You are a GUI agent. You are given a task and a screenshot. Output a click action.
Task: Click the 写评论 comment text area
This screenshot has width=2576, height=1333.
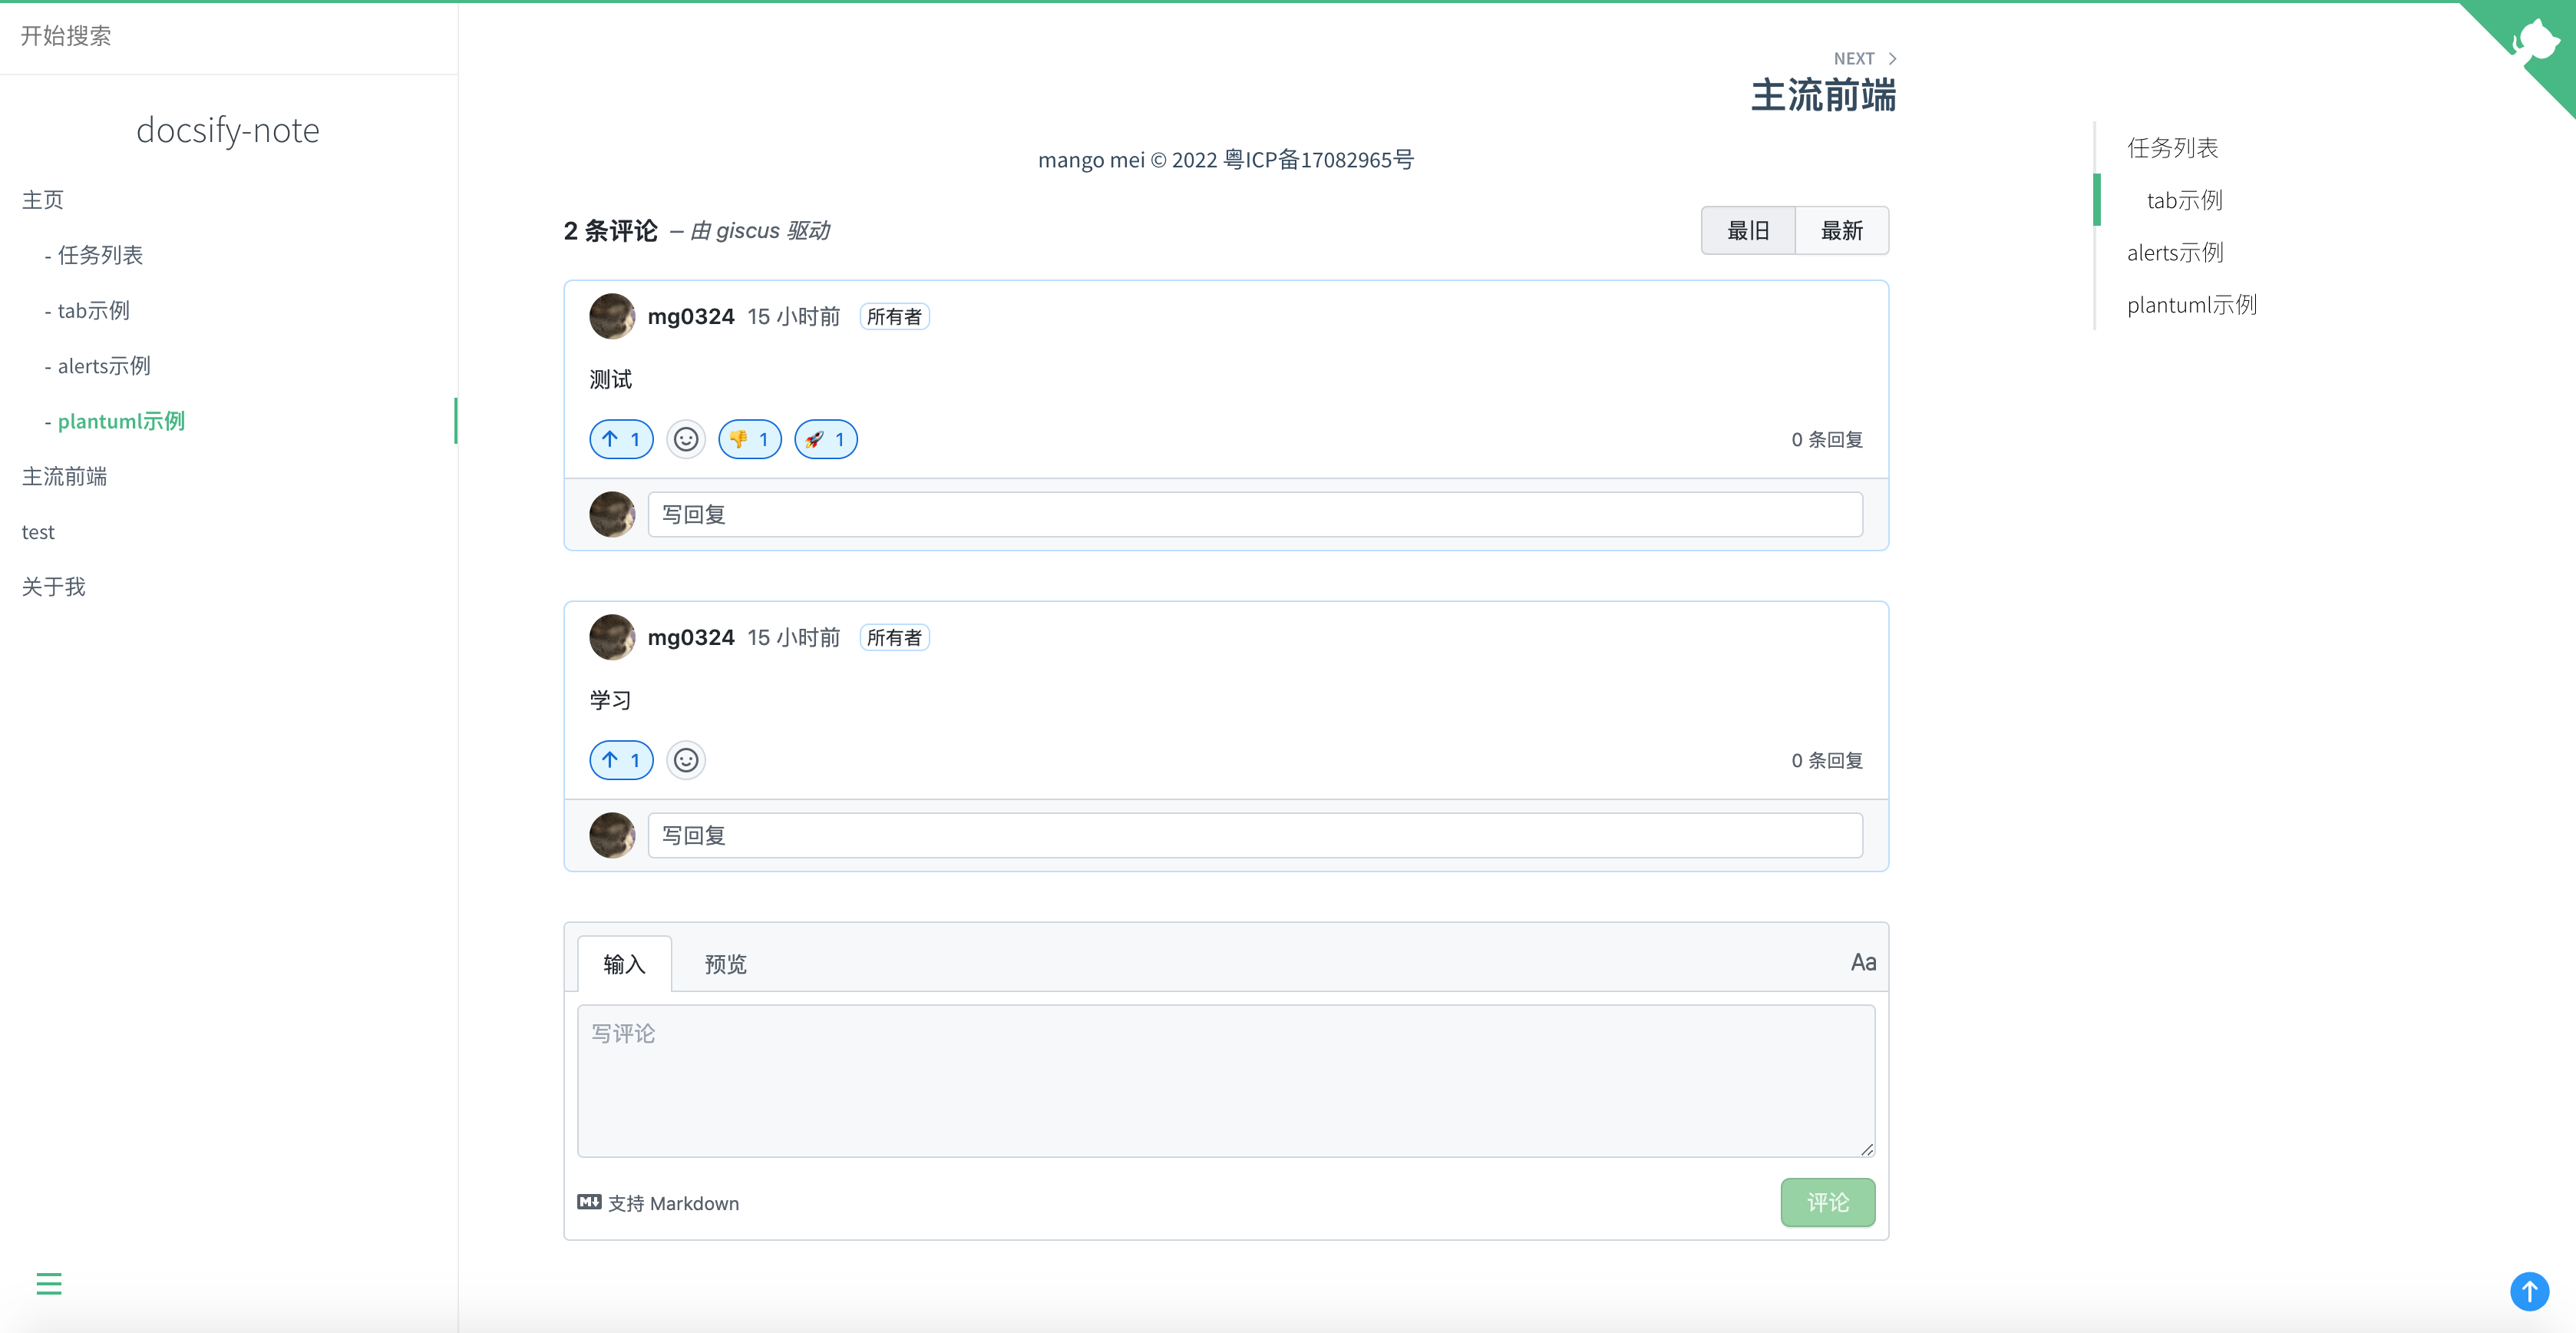click(x=1225, y=1080)
